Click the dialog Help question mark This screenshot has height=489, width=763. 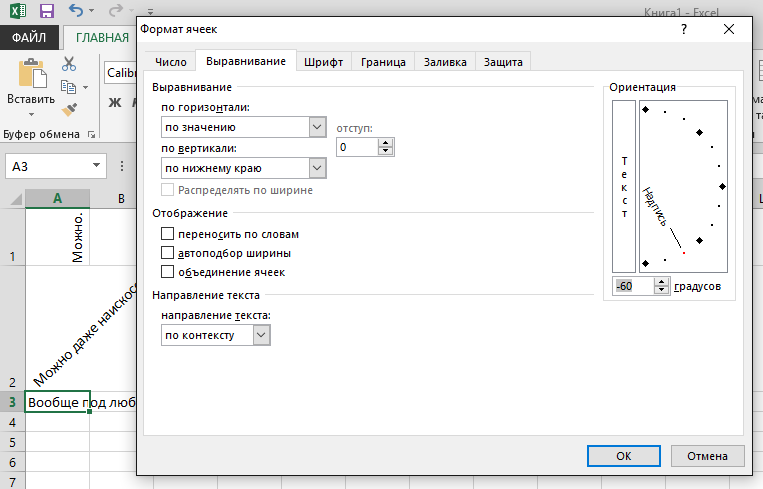click(x=684, y=29)
